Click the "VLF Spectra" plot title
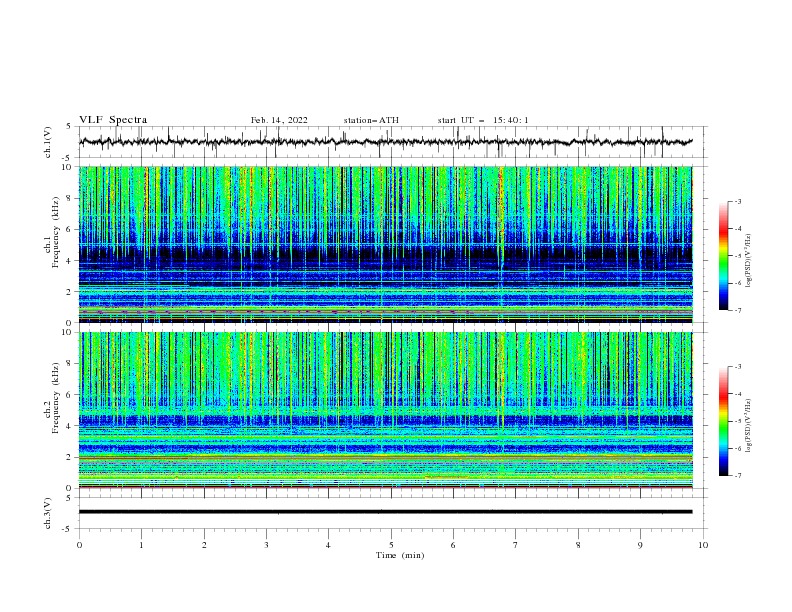792x612 pixels. tap(113, 120)
